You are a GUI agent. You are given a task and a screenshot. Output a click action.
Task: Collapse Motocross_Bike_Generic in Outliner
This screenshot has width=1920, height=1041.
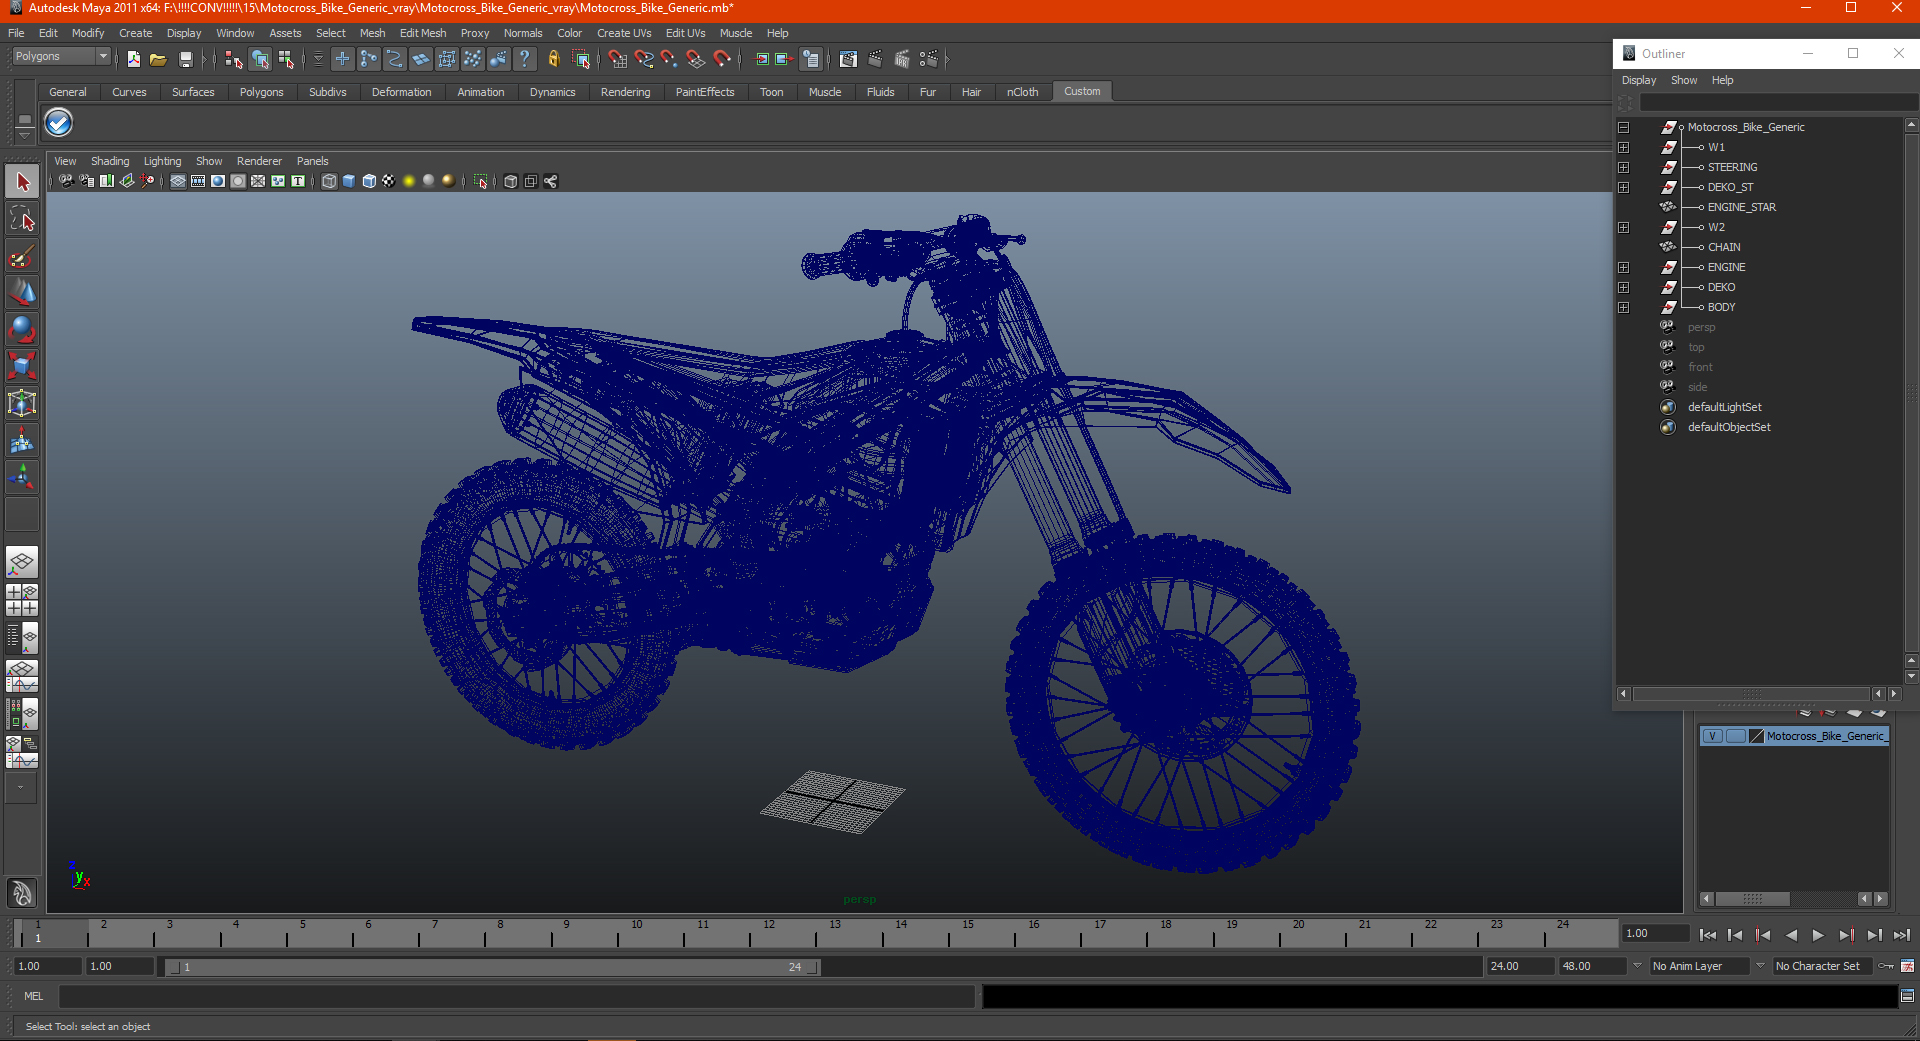click(1624, 127)
